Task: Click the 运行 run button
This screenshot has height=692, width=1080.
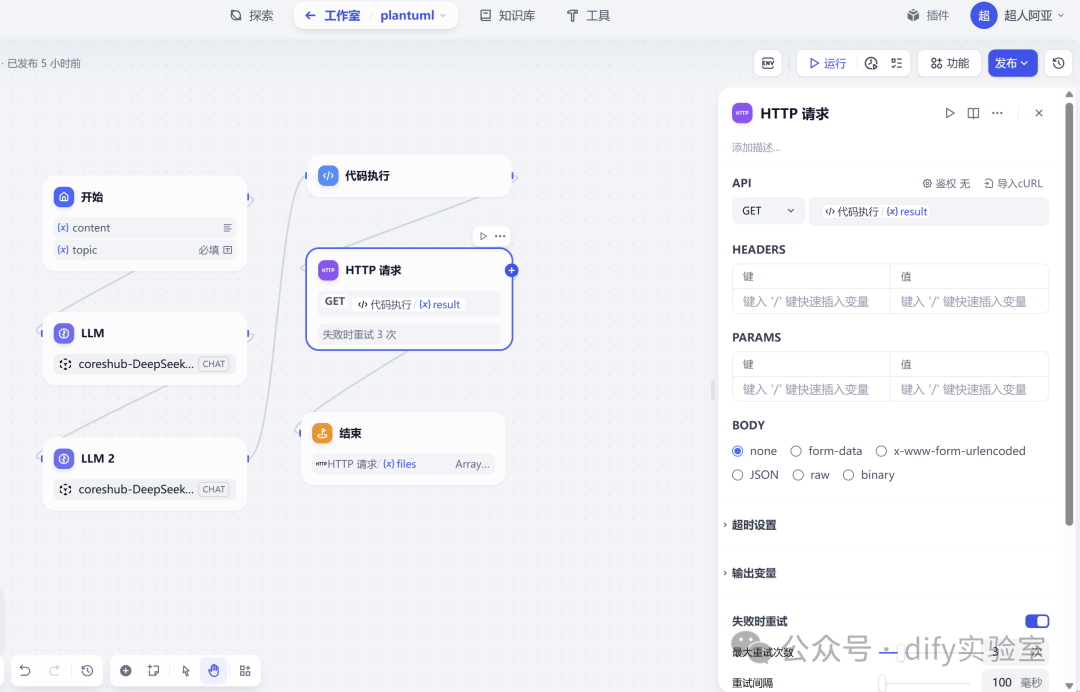Action: [827, 63]
